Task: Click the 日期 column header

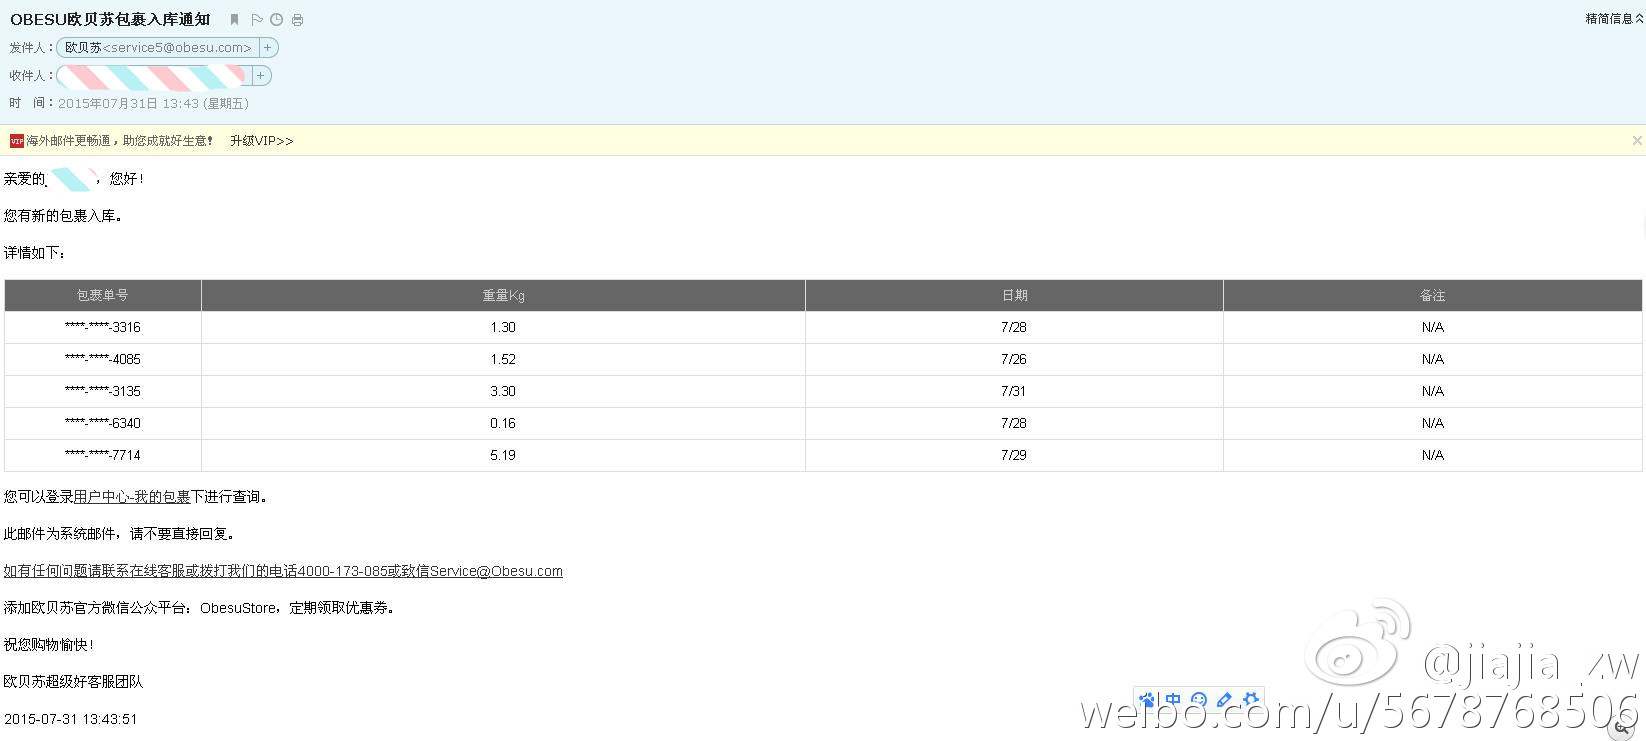Action: (x=1014, y=296)
